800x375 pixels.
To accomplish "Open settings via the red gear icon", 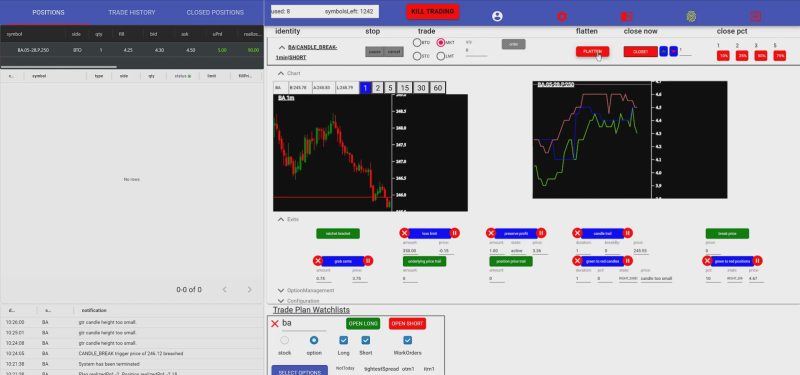I will [562, 16].
